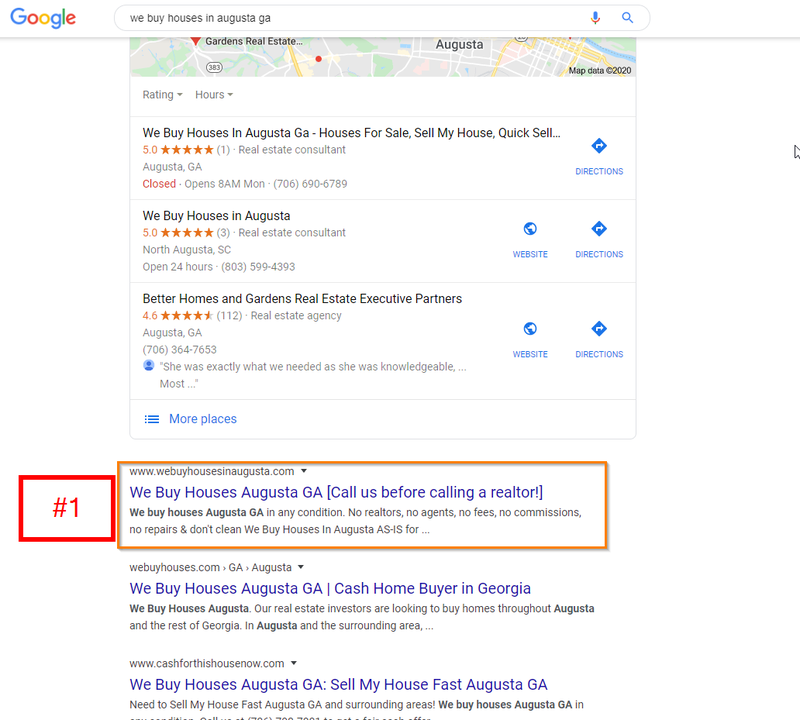Viewport: 800px width, 720px height.
Task: Click the blue search magnifier icon
Action: (x=627, y=18)
